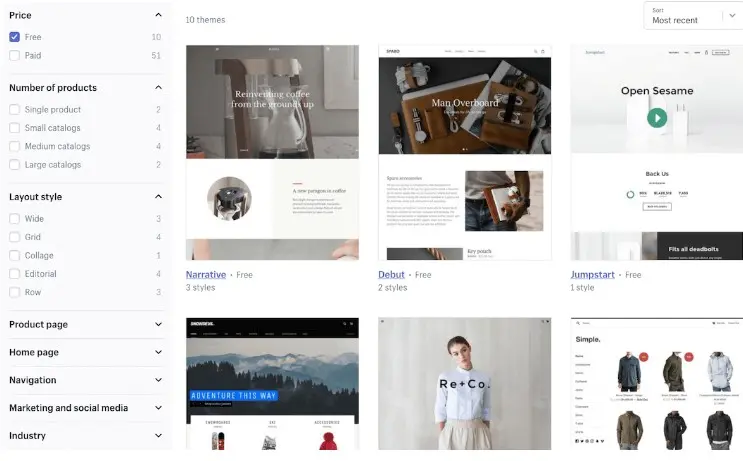Open the Narrative theme link

click(206, 274)
